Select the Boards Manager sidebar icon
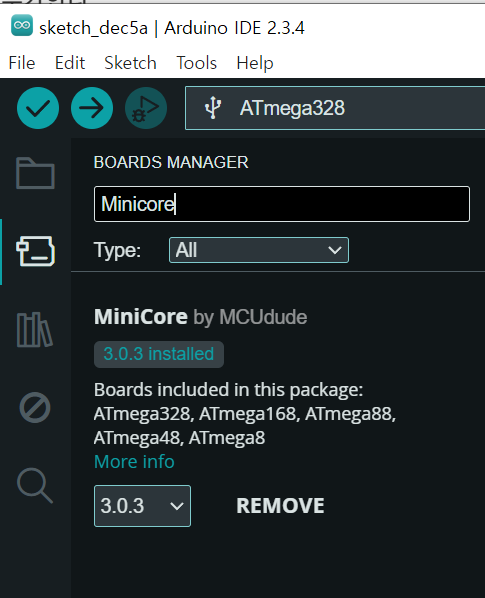This screenshot has width=485, height=598. 35,251
